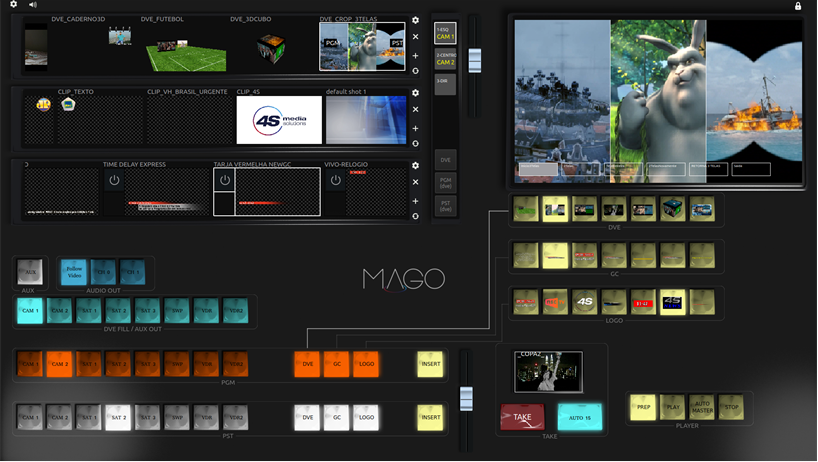818x462 pixels.
Task: Toggle the AUX button
Action: [x=30, y=272]
